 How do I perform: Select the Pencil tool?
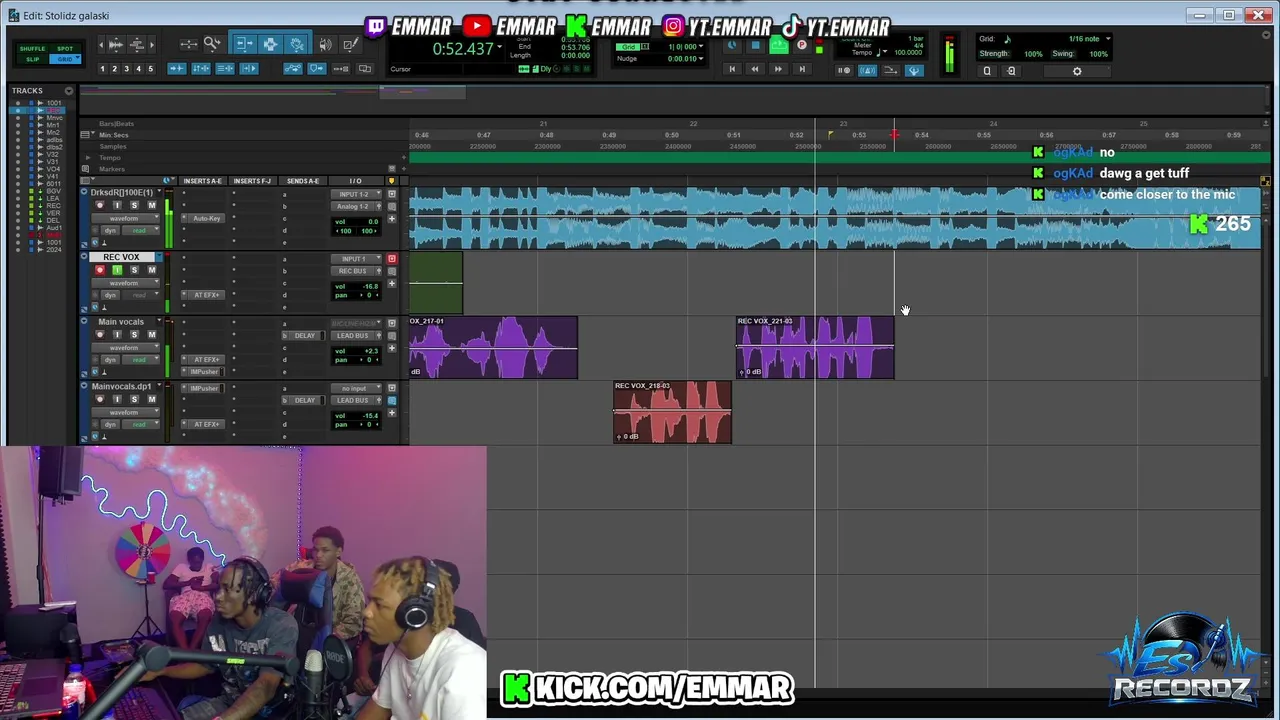click(x=350, y=44)
